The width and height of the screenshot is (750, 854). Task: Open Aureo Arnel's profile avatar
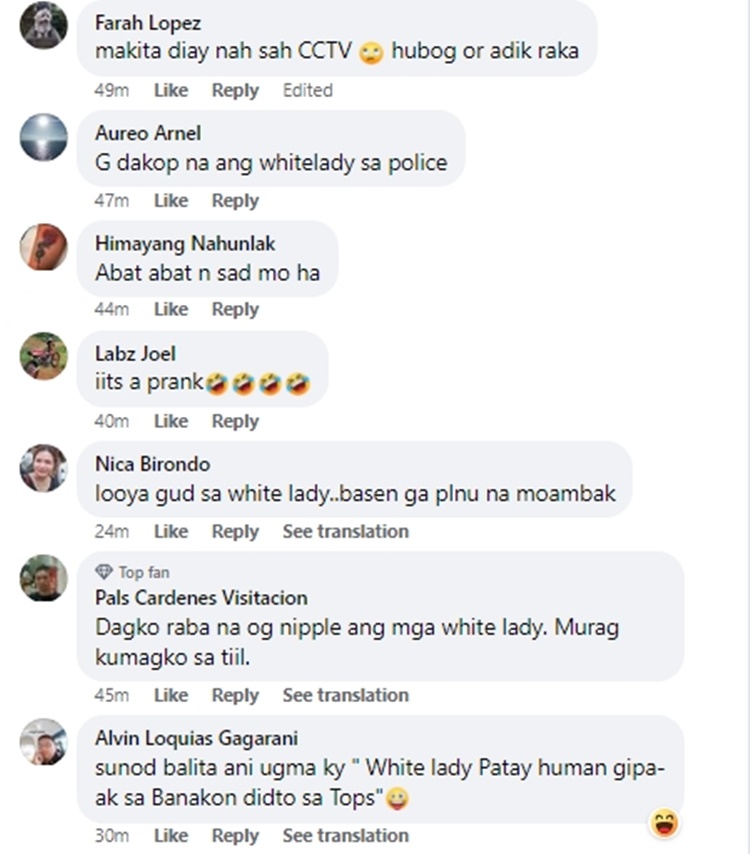44,137
